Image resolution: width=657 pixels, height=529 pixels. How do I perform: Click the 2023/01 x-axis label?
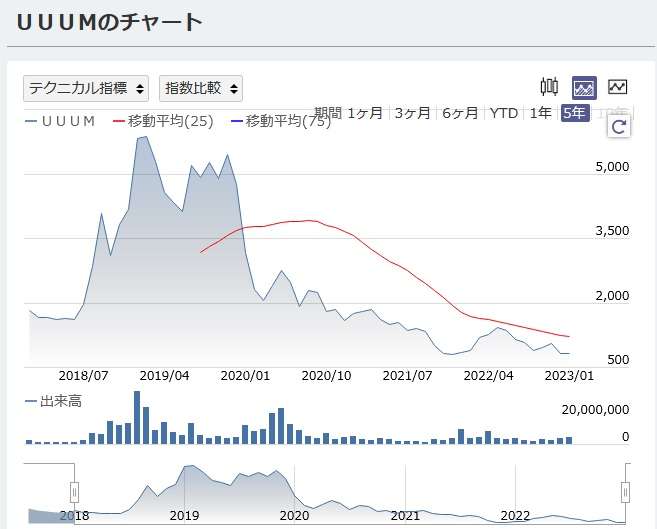569,376
